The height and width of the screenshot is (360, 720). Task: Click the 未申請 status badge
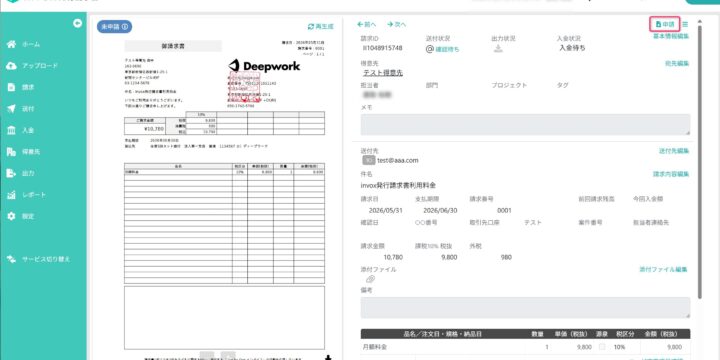pos(114,27)
